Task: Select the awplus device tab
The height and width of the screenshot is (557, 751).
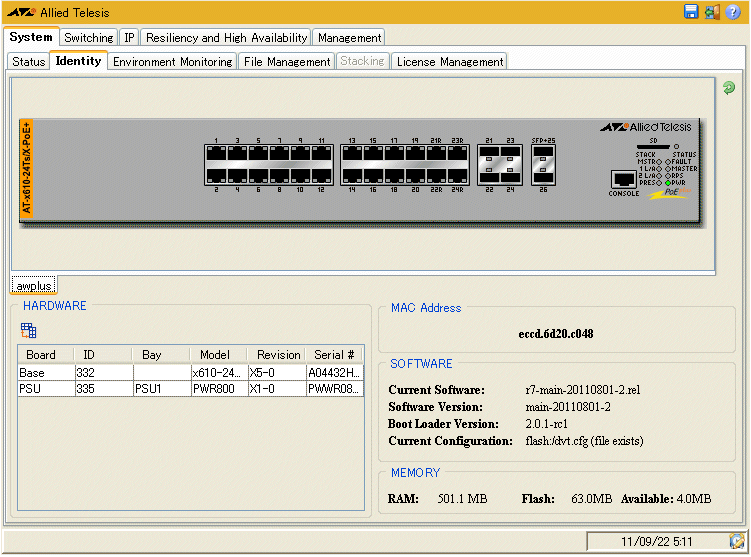Action: 34,285
